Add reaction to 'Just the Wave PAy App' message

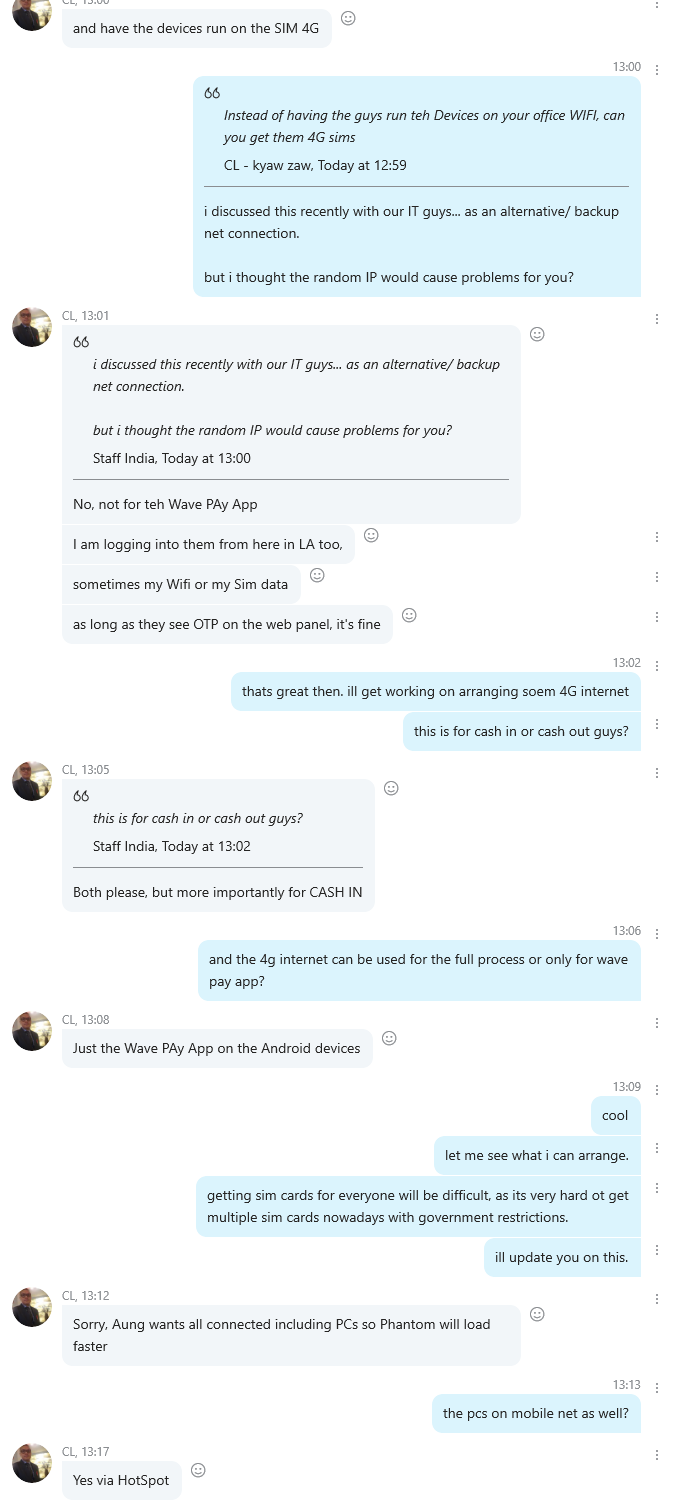(390, 1038)
